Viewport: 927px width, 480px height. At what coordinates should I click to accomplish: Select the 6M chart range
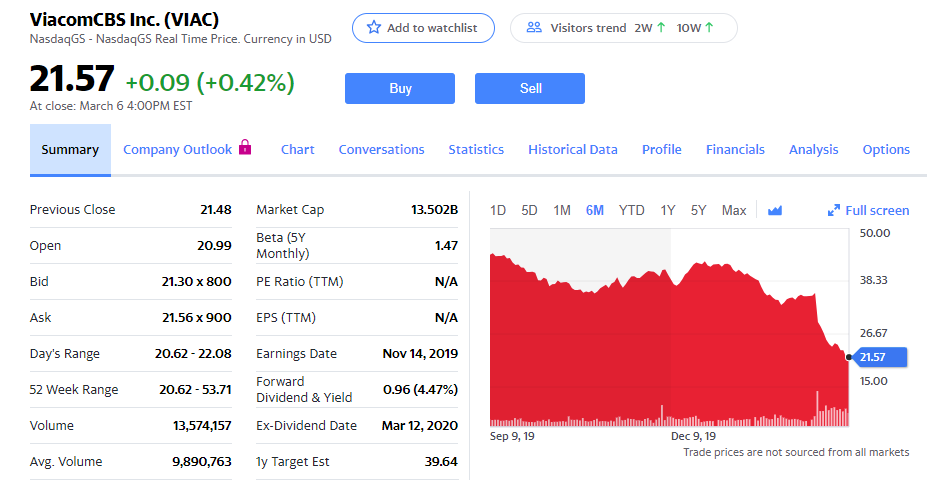tap(595, 210)
